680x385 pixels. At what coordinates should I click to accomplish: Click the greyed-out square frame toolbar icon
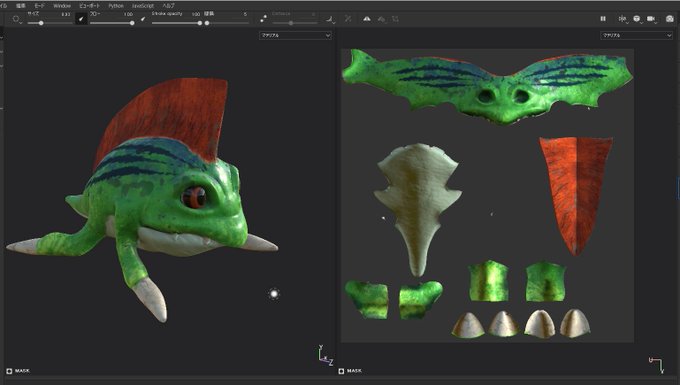395,19
